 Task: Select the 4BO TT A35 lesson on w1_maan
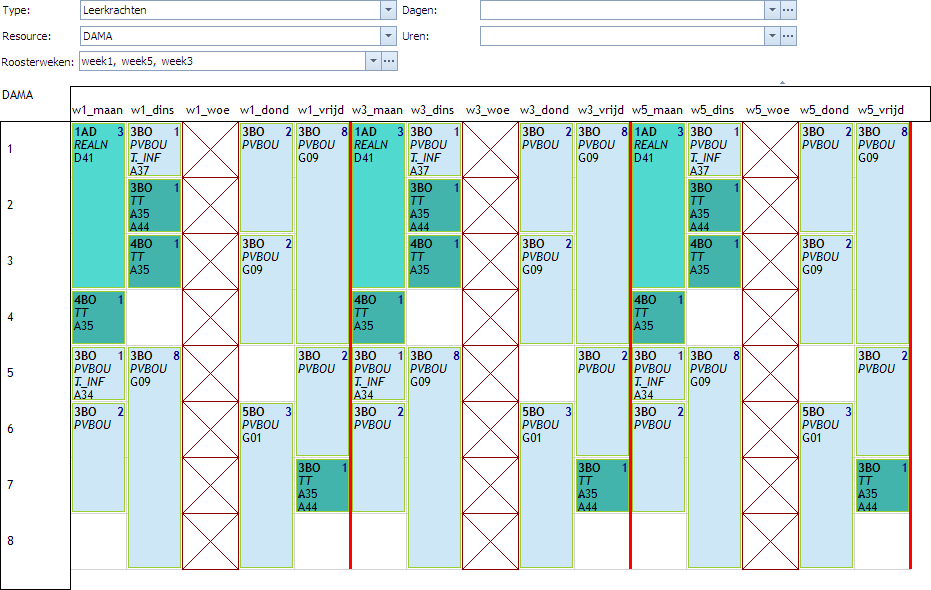(x=99, y=318)
